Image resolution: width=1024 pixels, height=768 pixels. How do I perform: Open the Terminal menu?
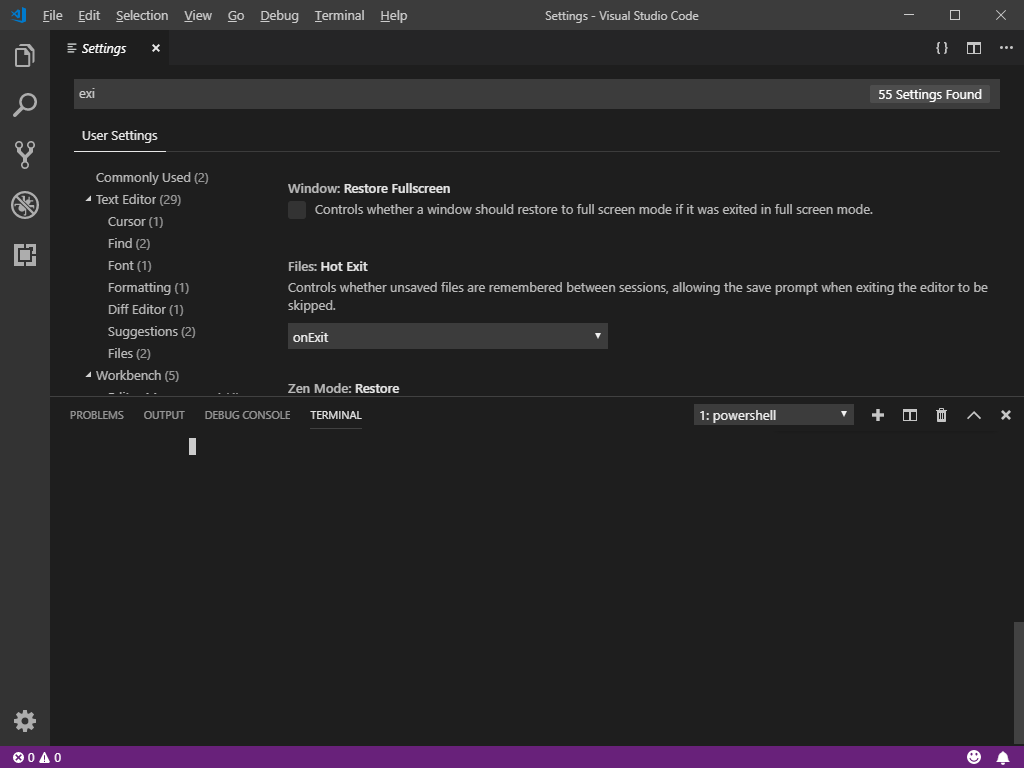coord(338,15)
